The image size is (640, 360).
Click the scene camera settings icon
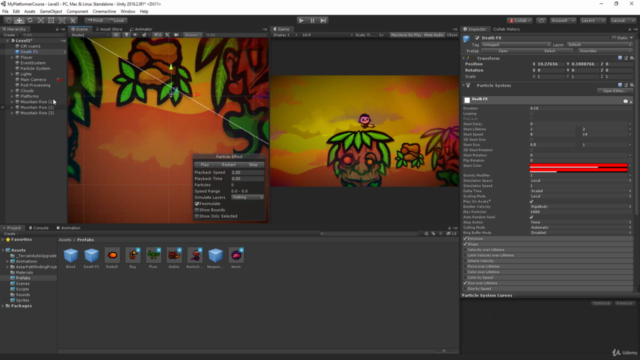click(x=176, y=35)
